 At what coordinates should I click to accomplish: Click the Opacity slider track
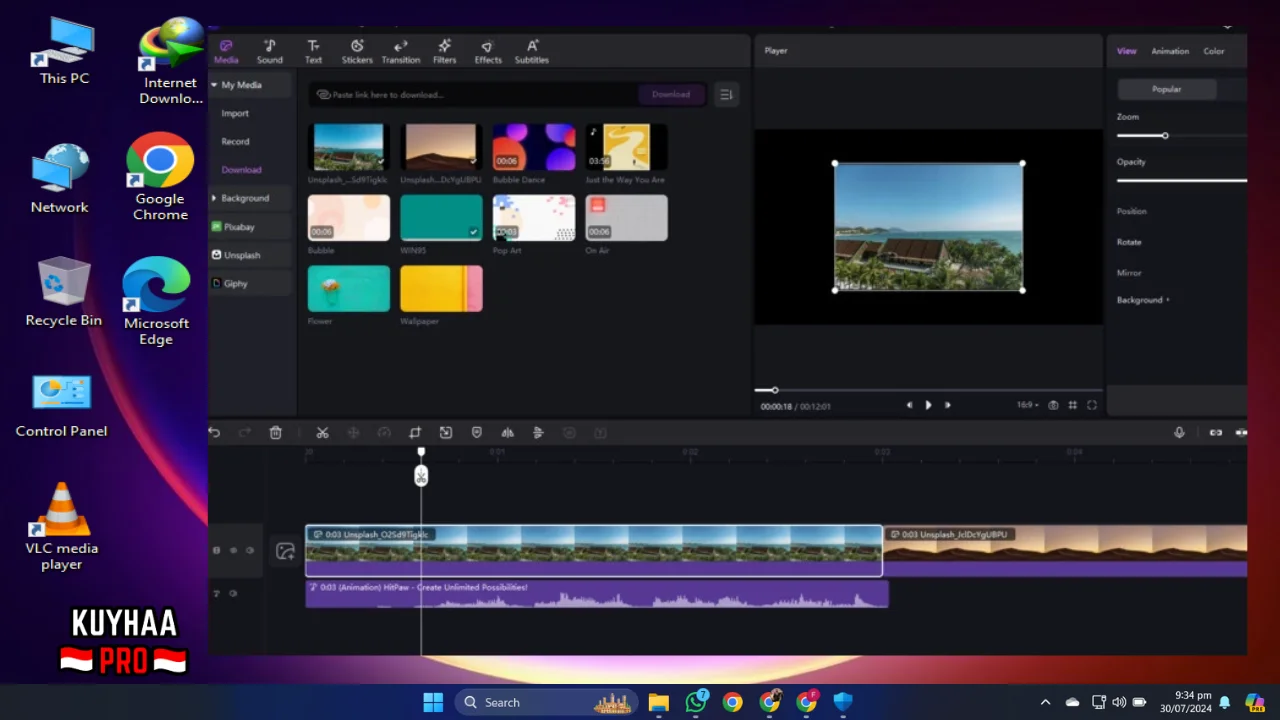(1181, 180)
